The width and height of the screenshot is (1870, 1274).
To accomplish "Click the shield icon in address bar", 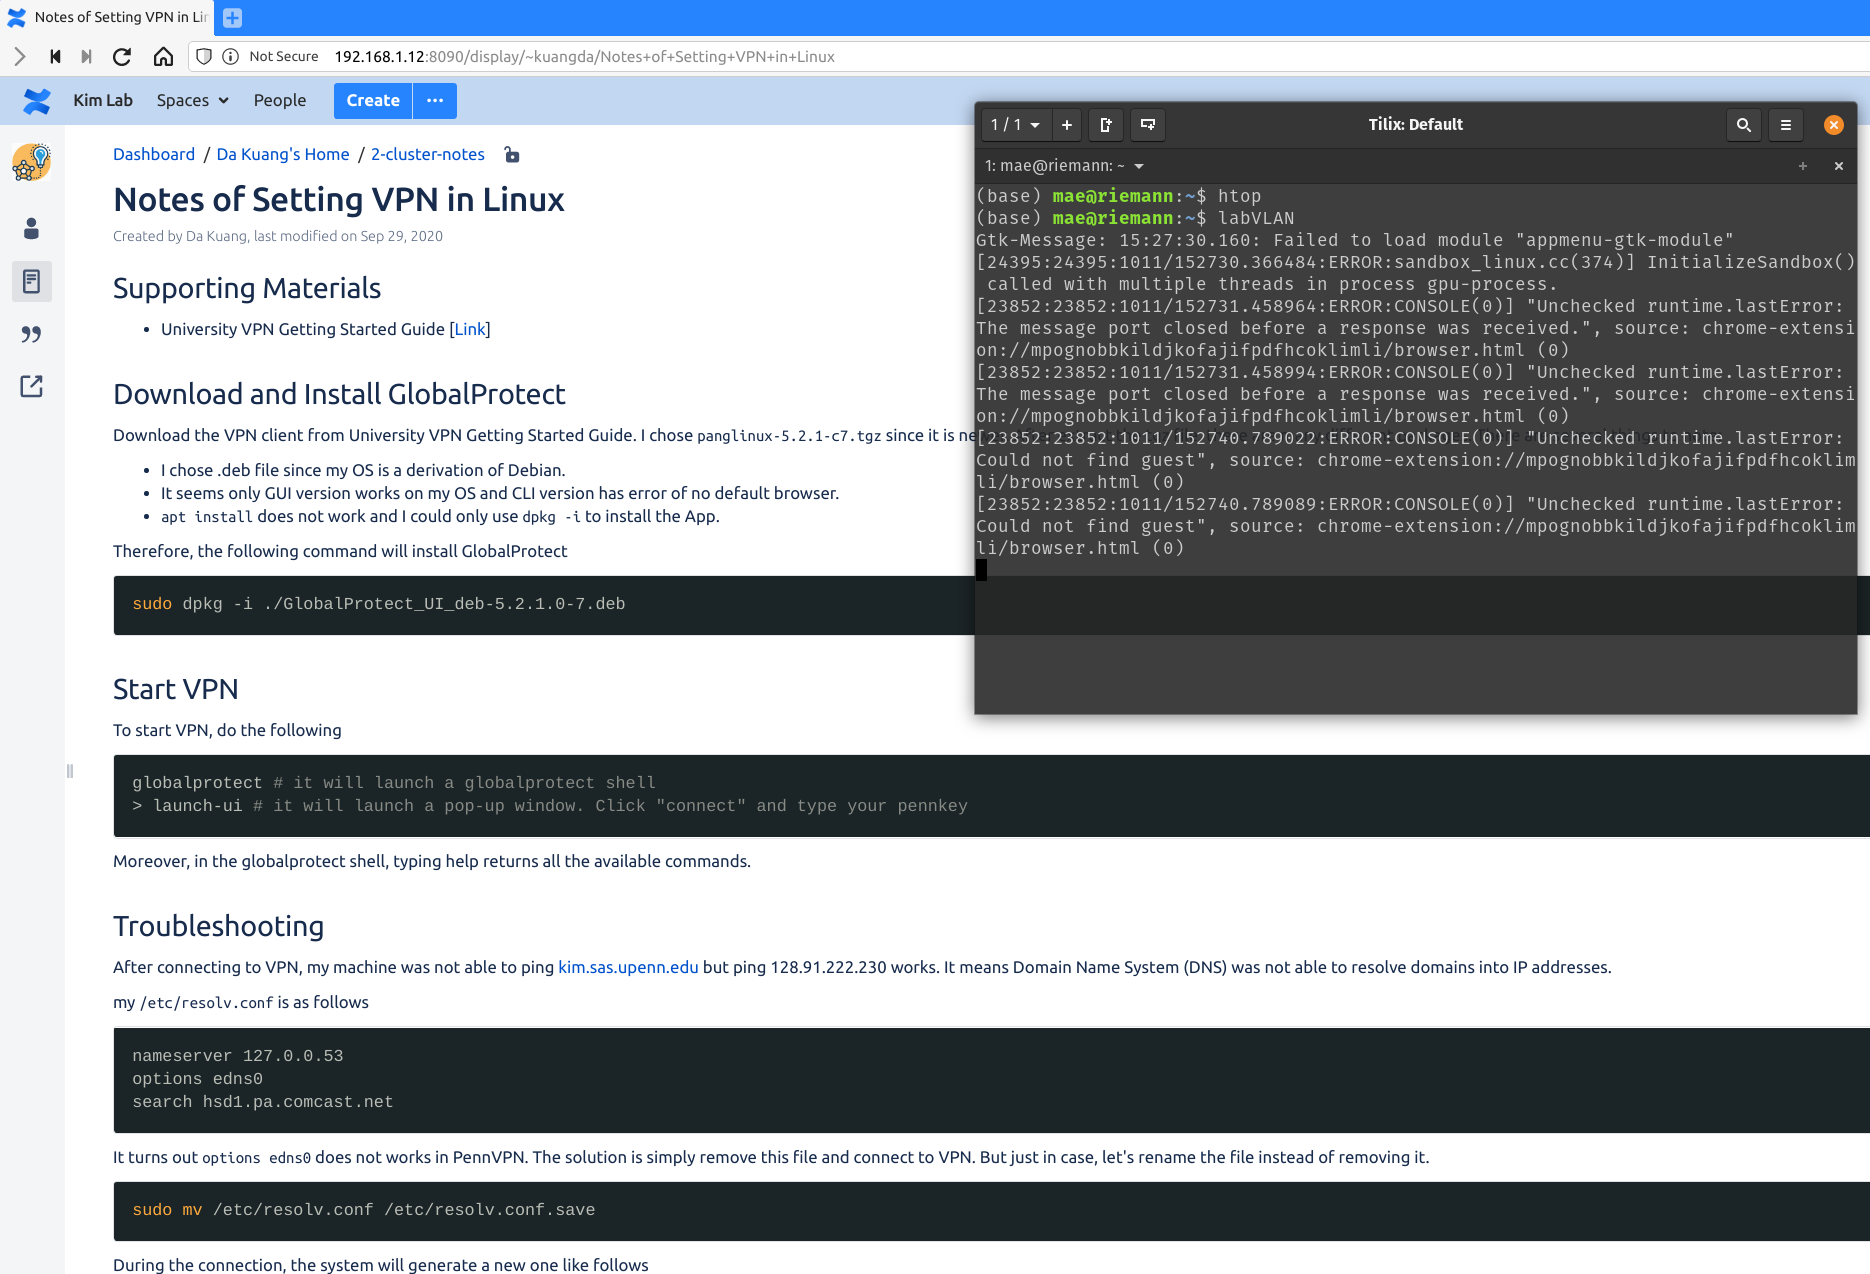I will pyautogui.click(x=204, y=57).
